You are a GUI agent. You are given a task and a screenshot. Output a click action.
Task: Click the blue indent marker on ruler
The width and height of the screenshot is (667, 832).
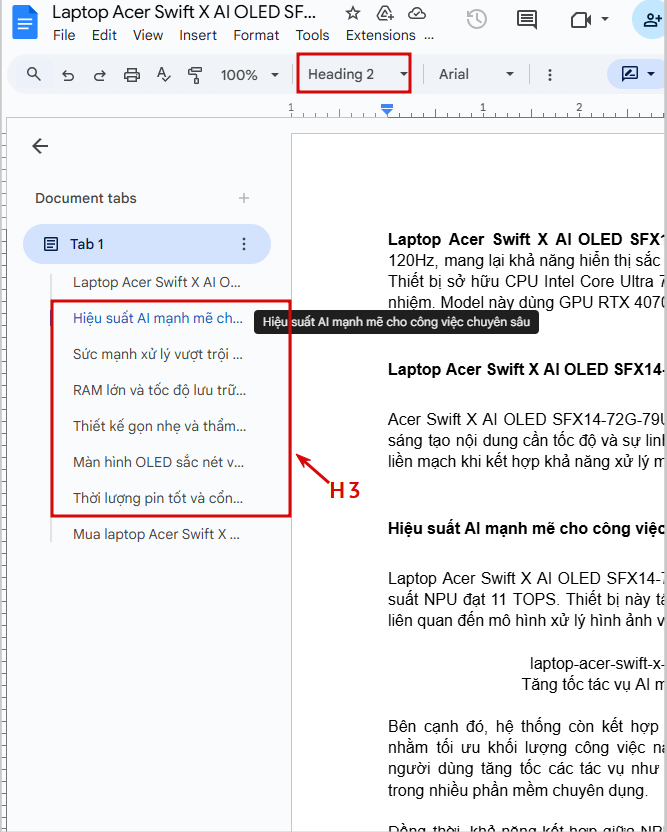click(x=387, y=109)
